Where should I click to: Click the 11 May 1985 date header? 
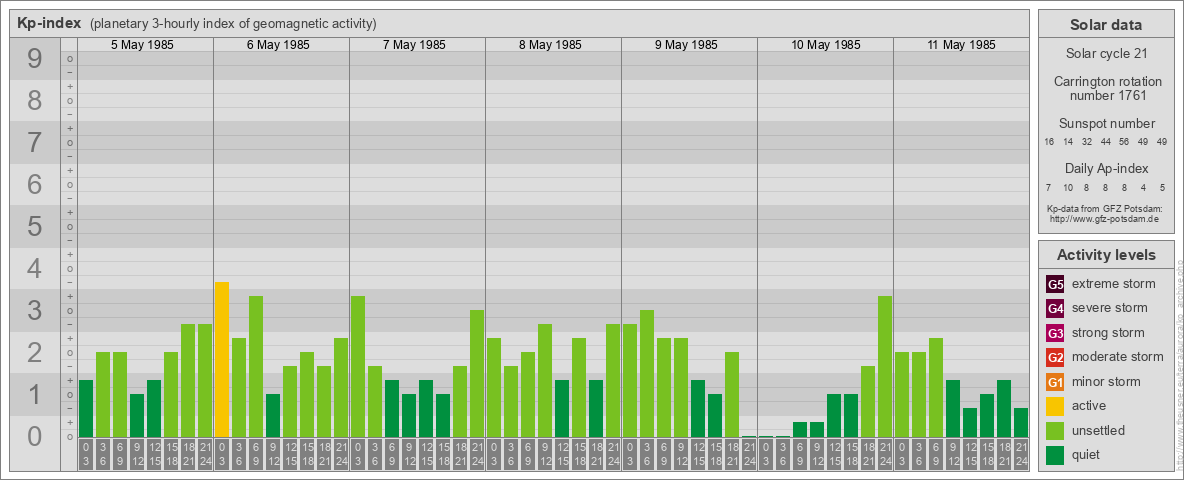click(x=961, y=45)
